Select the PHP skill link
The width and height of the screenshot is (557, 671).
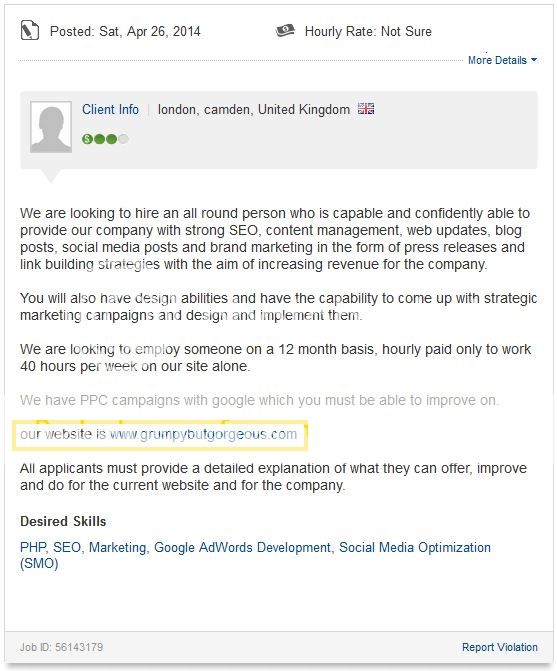pyautogui.click(x=33, y=547)
